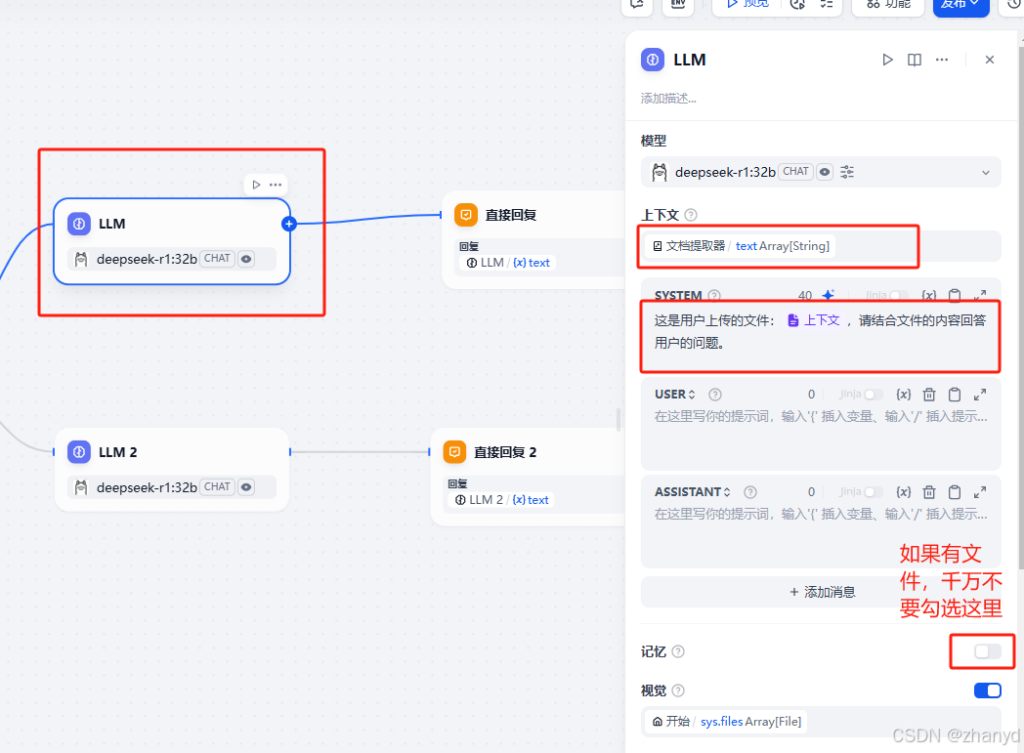Open the three-dot menu in the LLM panel header
Viewport: 1024px width, 753px height.
[941, 60]
